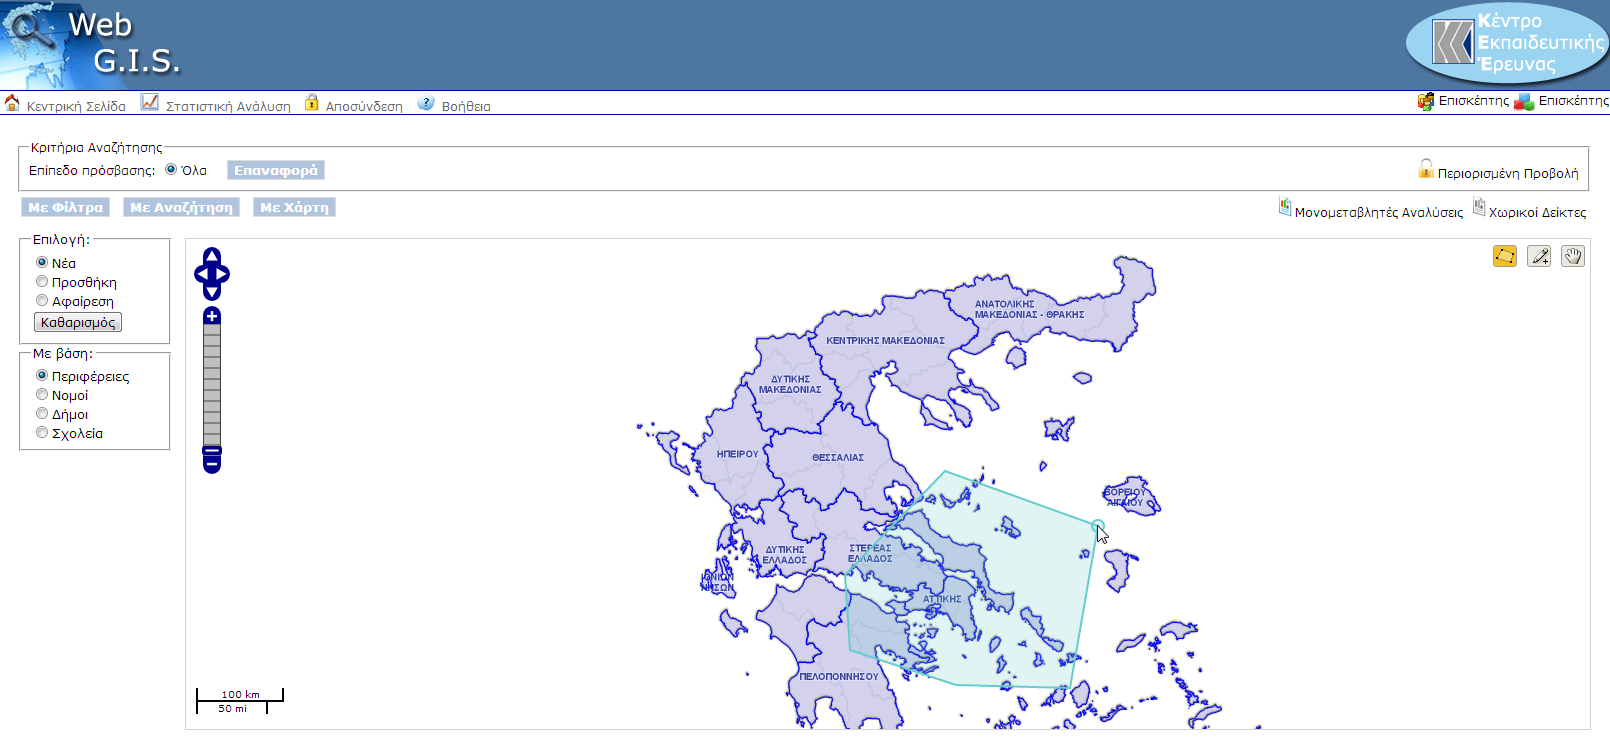Select the pencil draw map tool
1610x743 pixels.
1539,256
